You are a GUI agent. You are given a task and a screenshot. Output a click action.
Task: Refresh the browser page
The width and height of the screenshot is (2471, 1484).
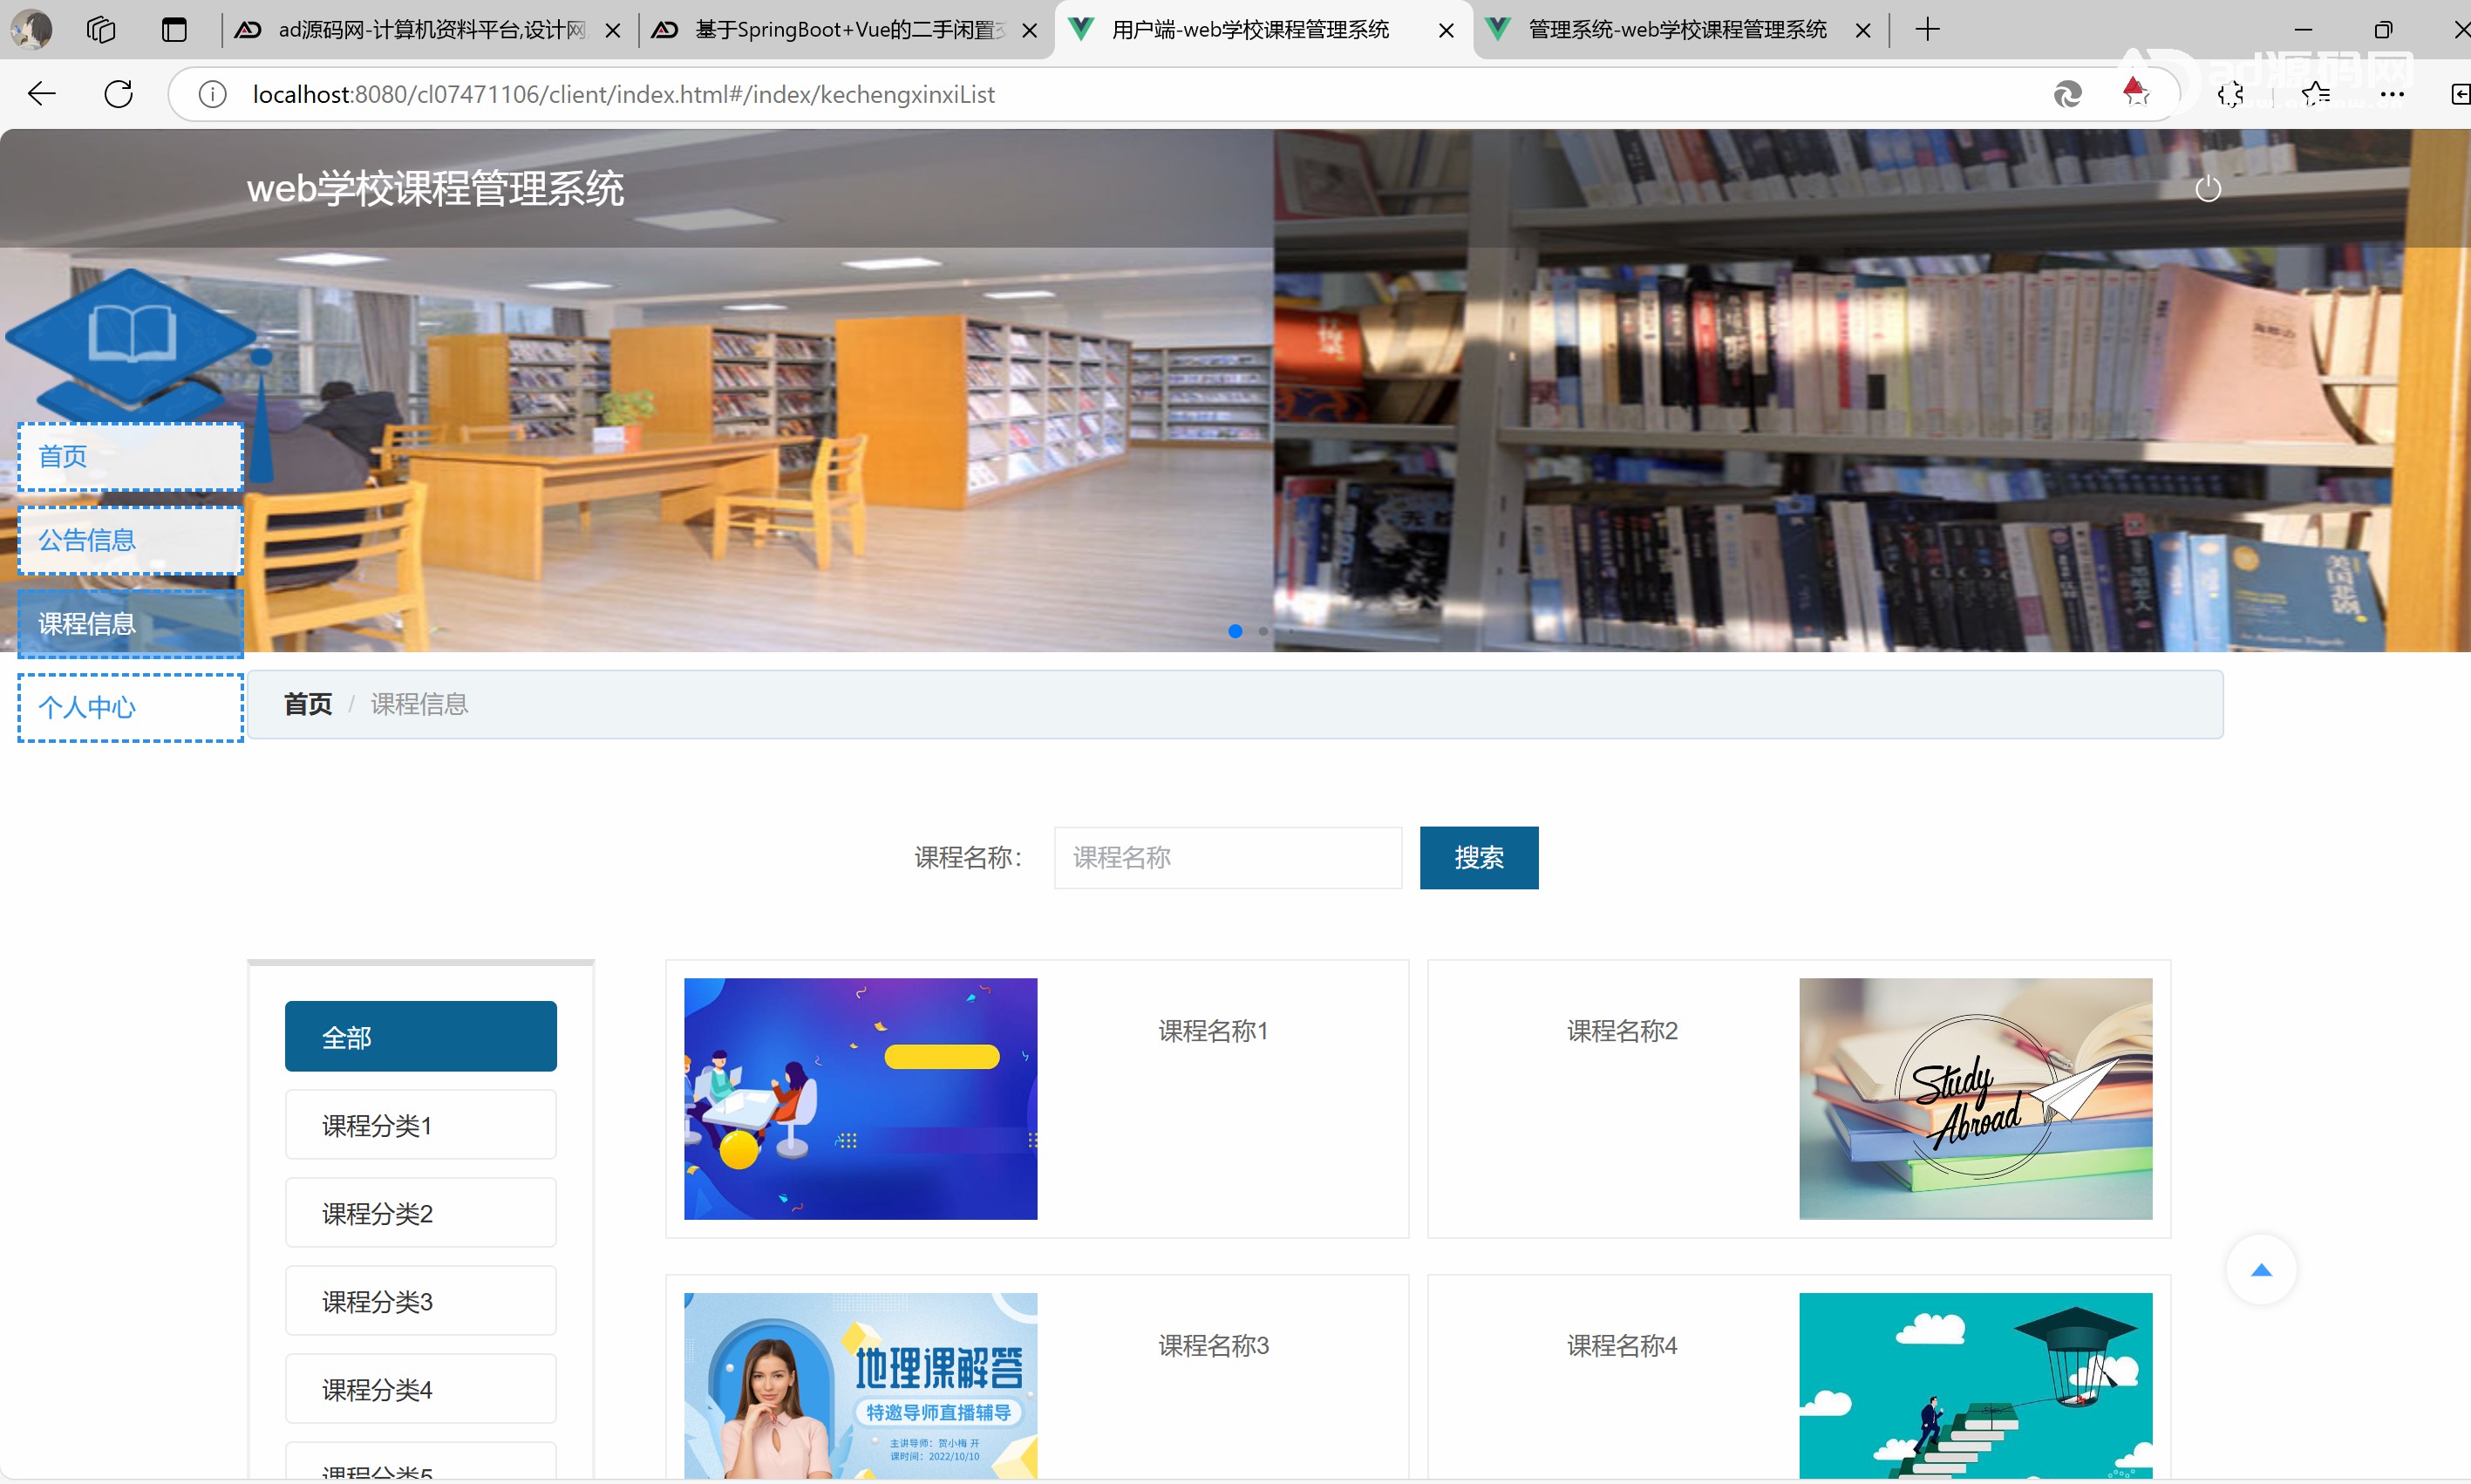tap(119, 94)
